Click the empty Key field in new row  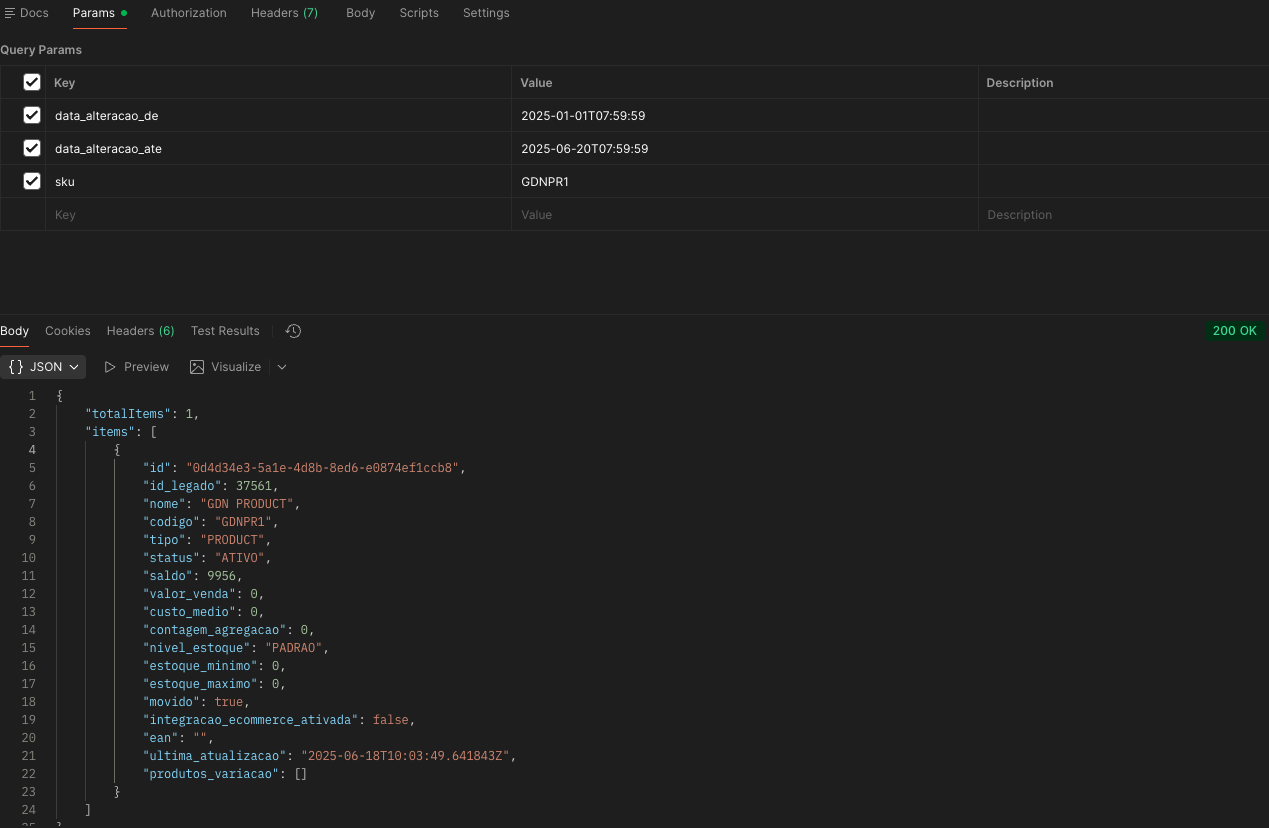[277, 215]
